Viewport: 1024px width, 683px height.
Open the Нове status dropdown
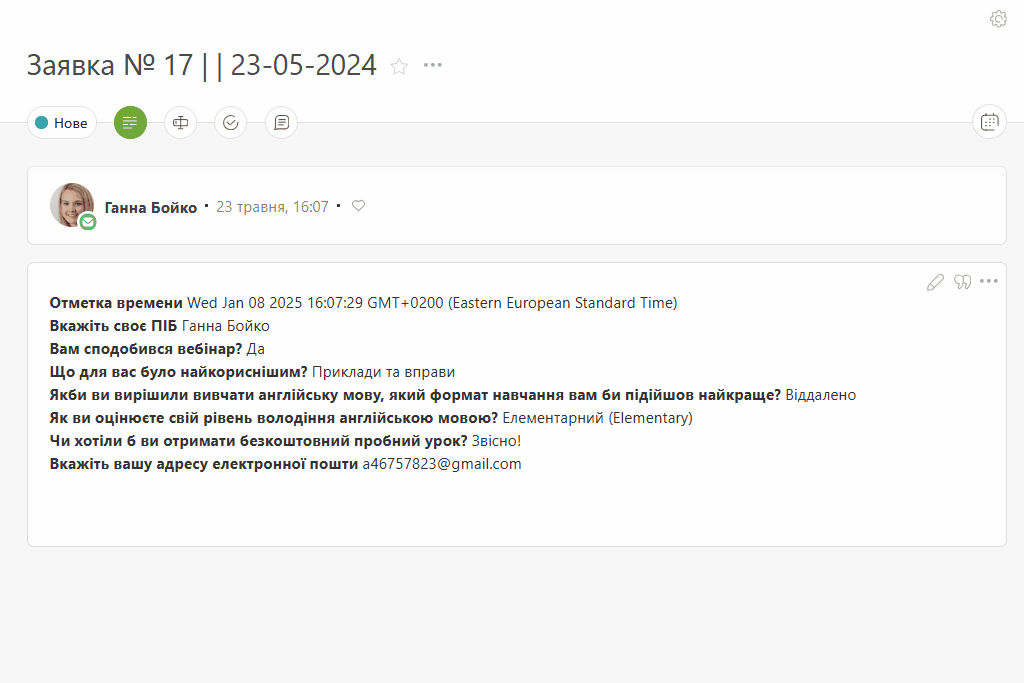point(62,123)
